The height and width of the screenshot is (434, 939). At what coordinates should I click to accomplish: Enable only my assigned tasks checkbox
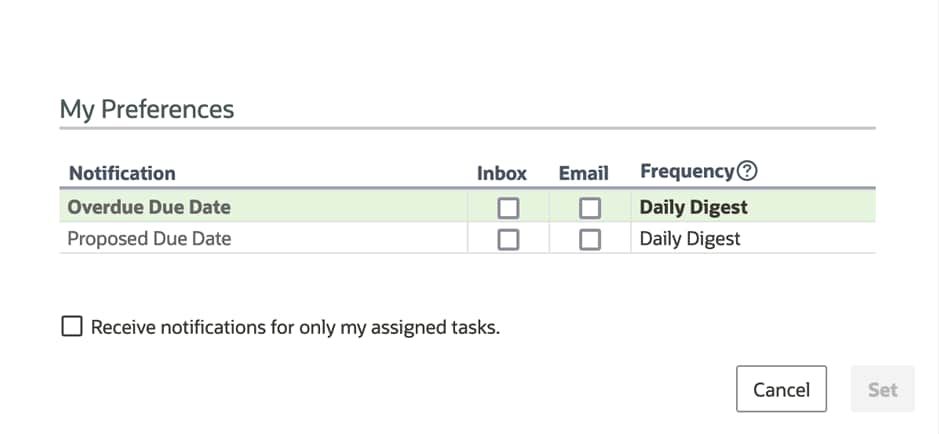(x=72, y=327)
